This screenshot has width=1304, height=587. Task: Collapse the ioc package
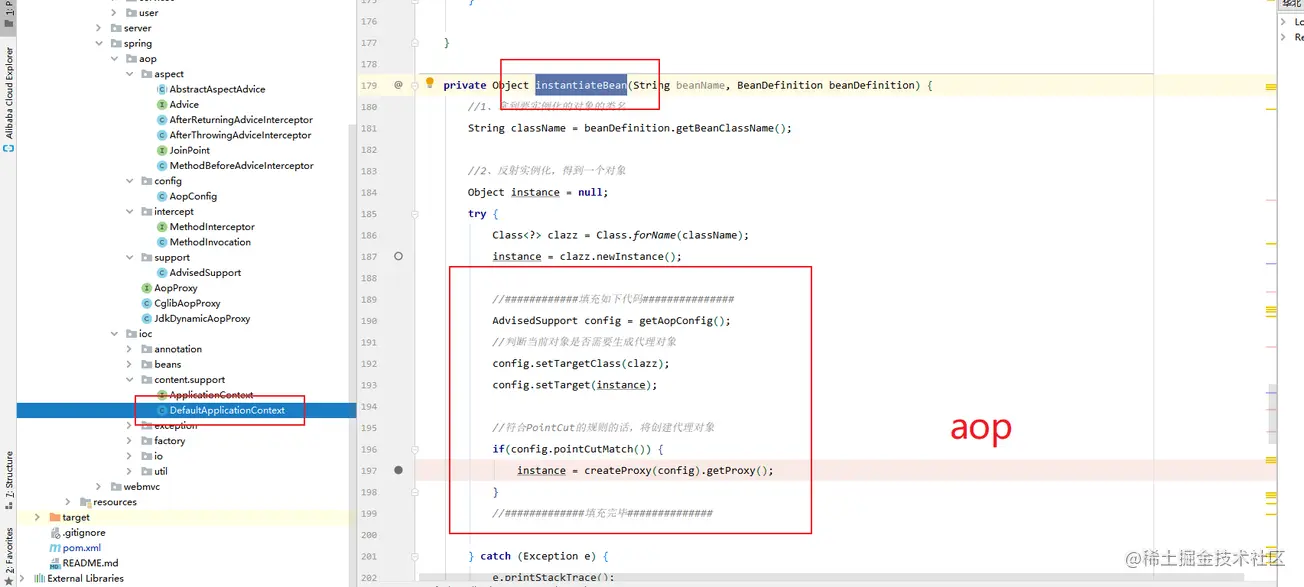pos(114,333)
